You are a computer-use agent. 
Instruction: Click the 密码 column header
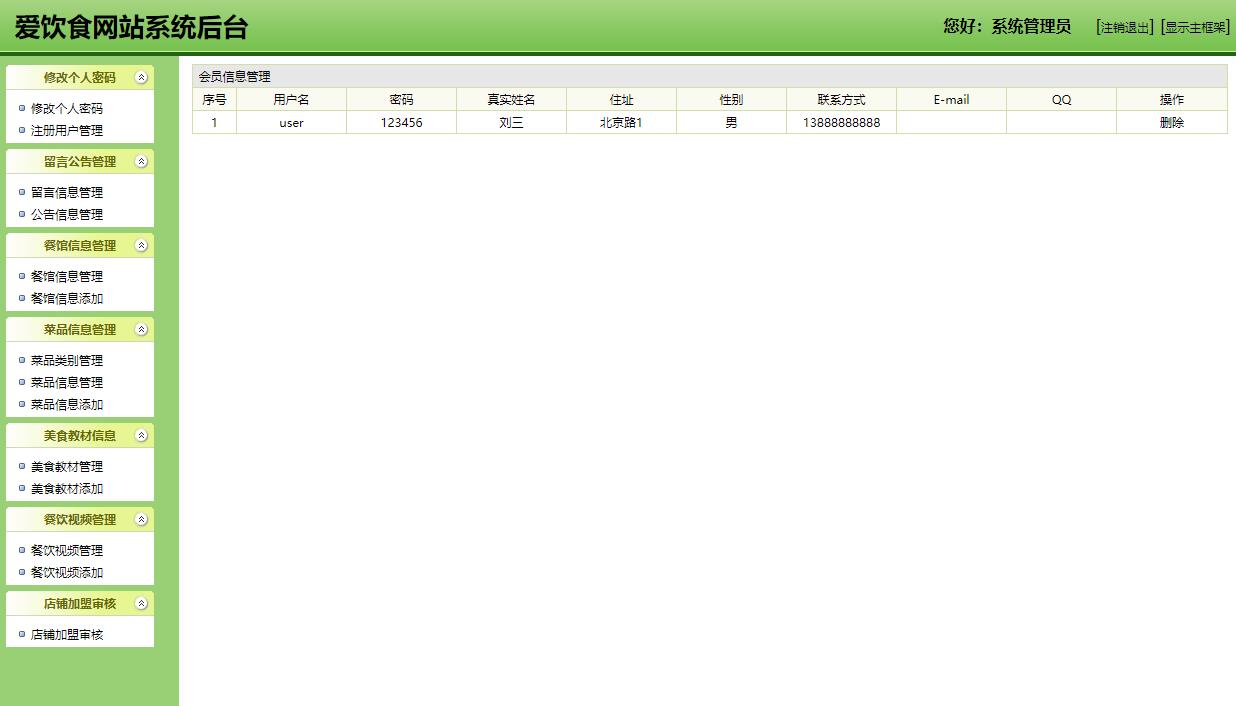(x=401, y=99)
